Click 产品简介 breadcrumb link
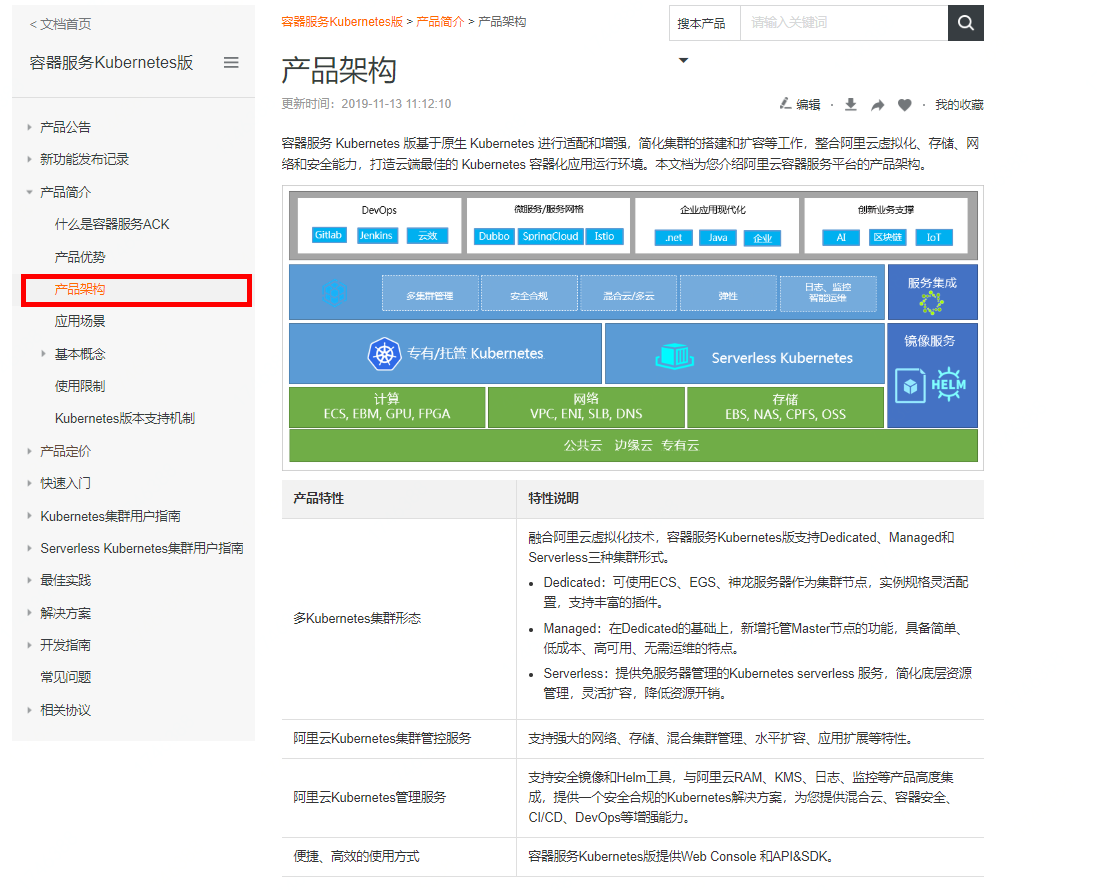The image size is (1097, 890). click(440, 22)
